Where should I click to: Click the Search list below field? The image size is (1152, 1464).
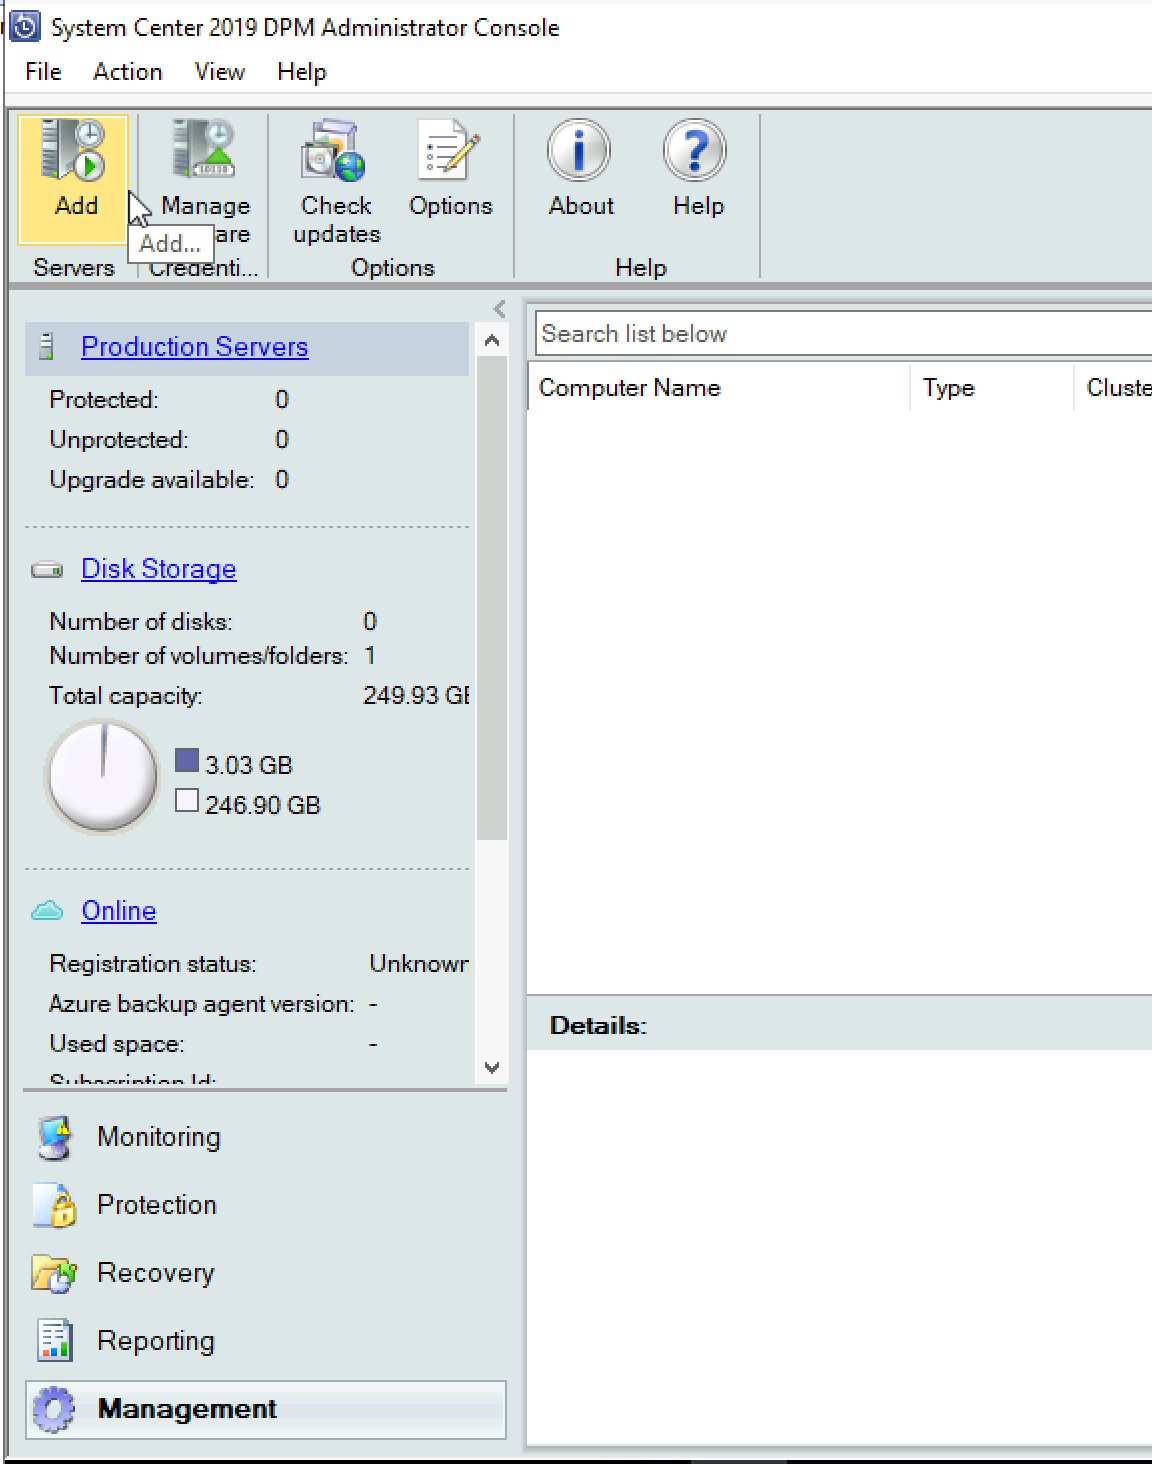point(844,334)
